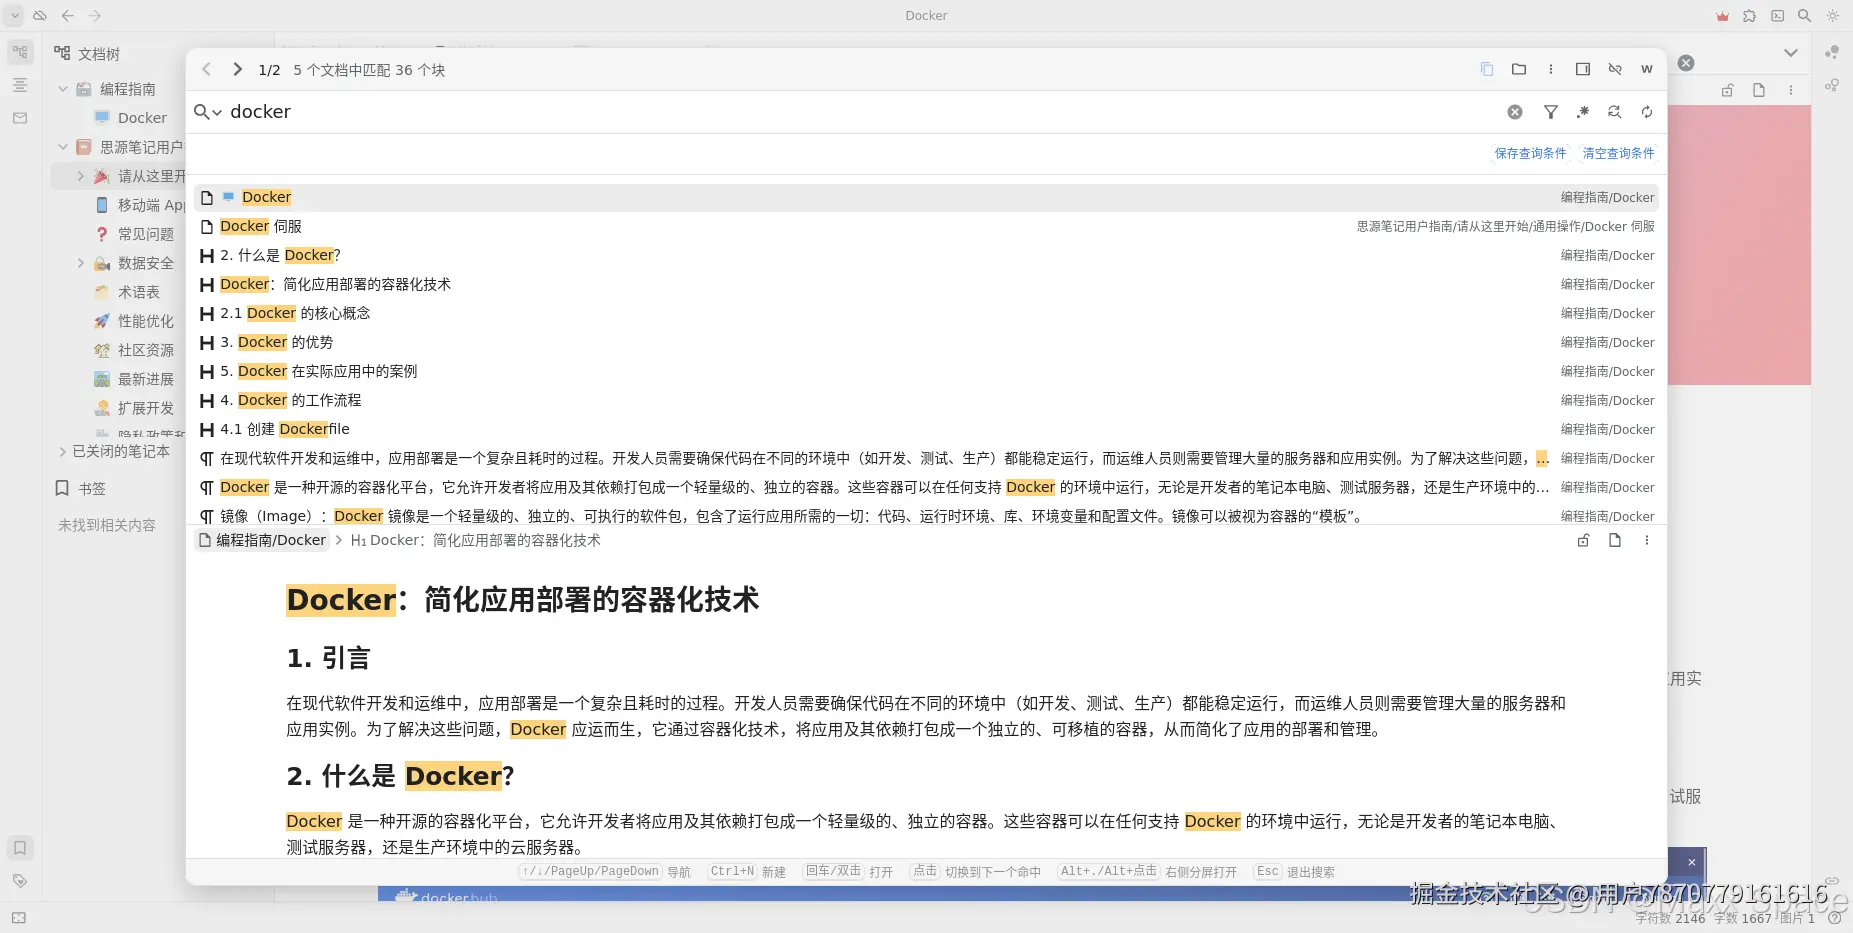Screen dimensions: 1853x933
Task: Open the command panel terminal icon
Action: (1777, 15)
